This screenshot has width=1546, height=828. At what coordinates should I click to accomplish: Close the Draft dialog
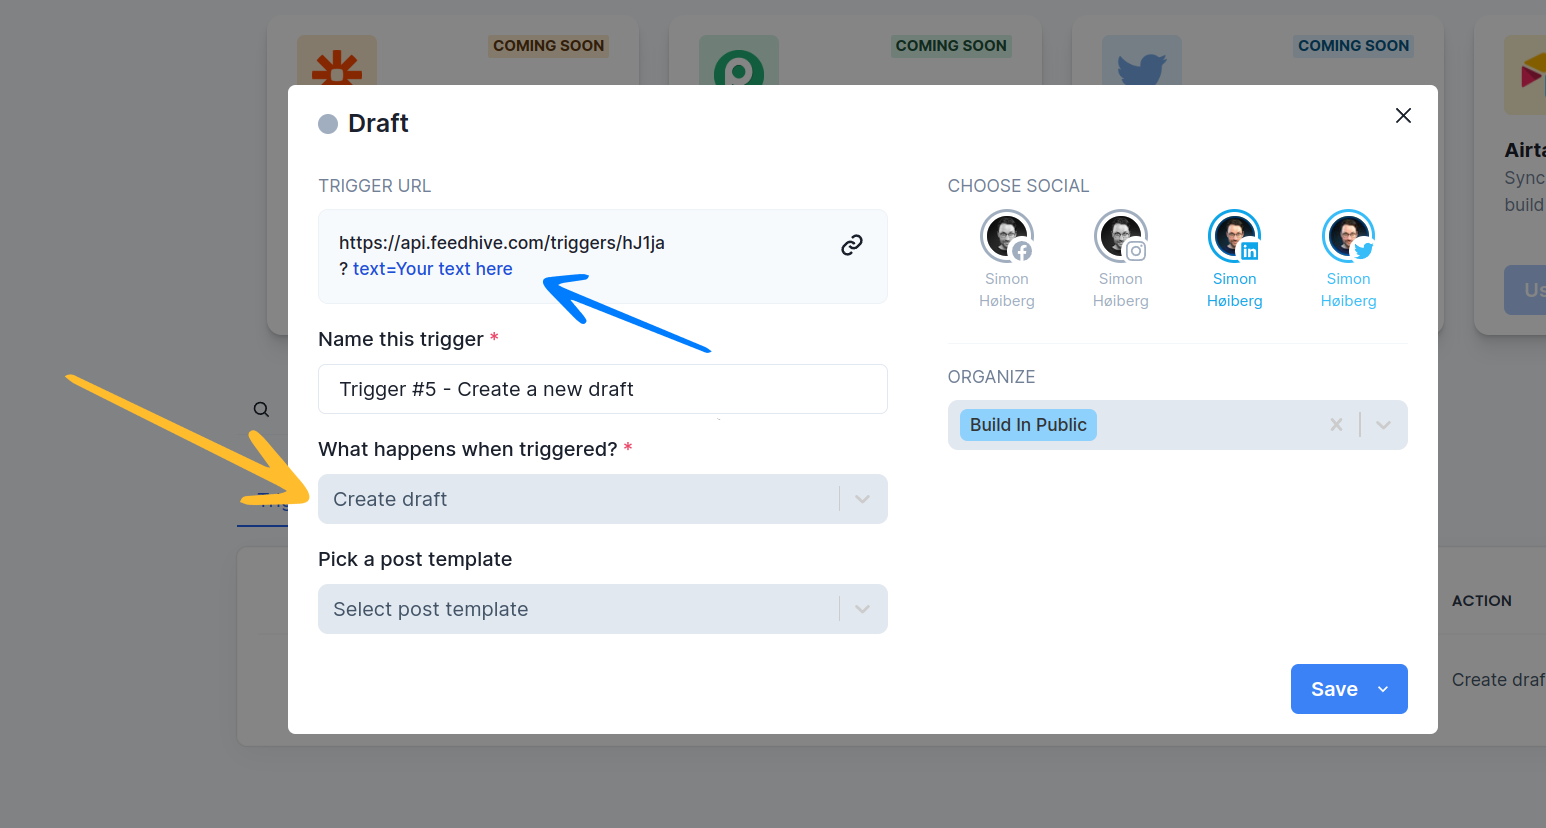pos(1403,116)
